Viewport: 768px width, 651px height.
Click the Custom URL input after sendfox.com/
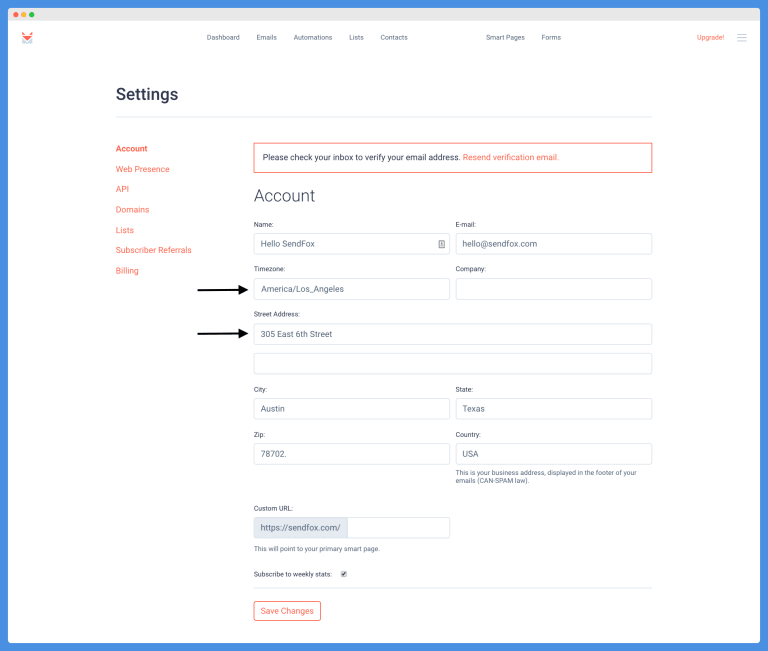coord(398,528)
